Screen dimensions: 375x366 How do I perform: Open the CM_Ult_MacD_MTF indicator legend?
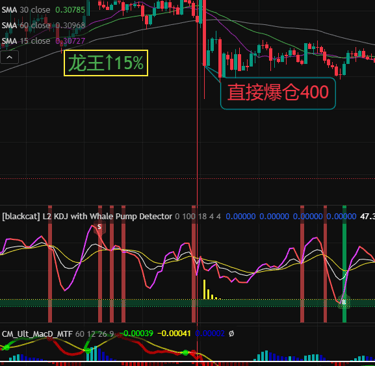point(37,333)
